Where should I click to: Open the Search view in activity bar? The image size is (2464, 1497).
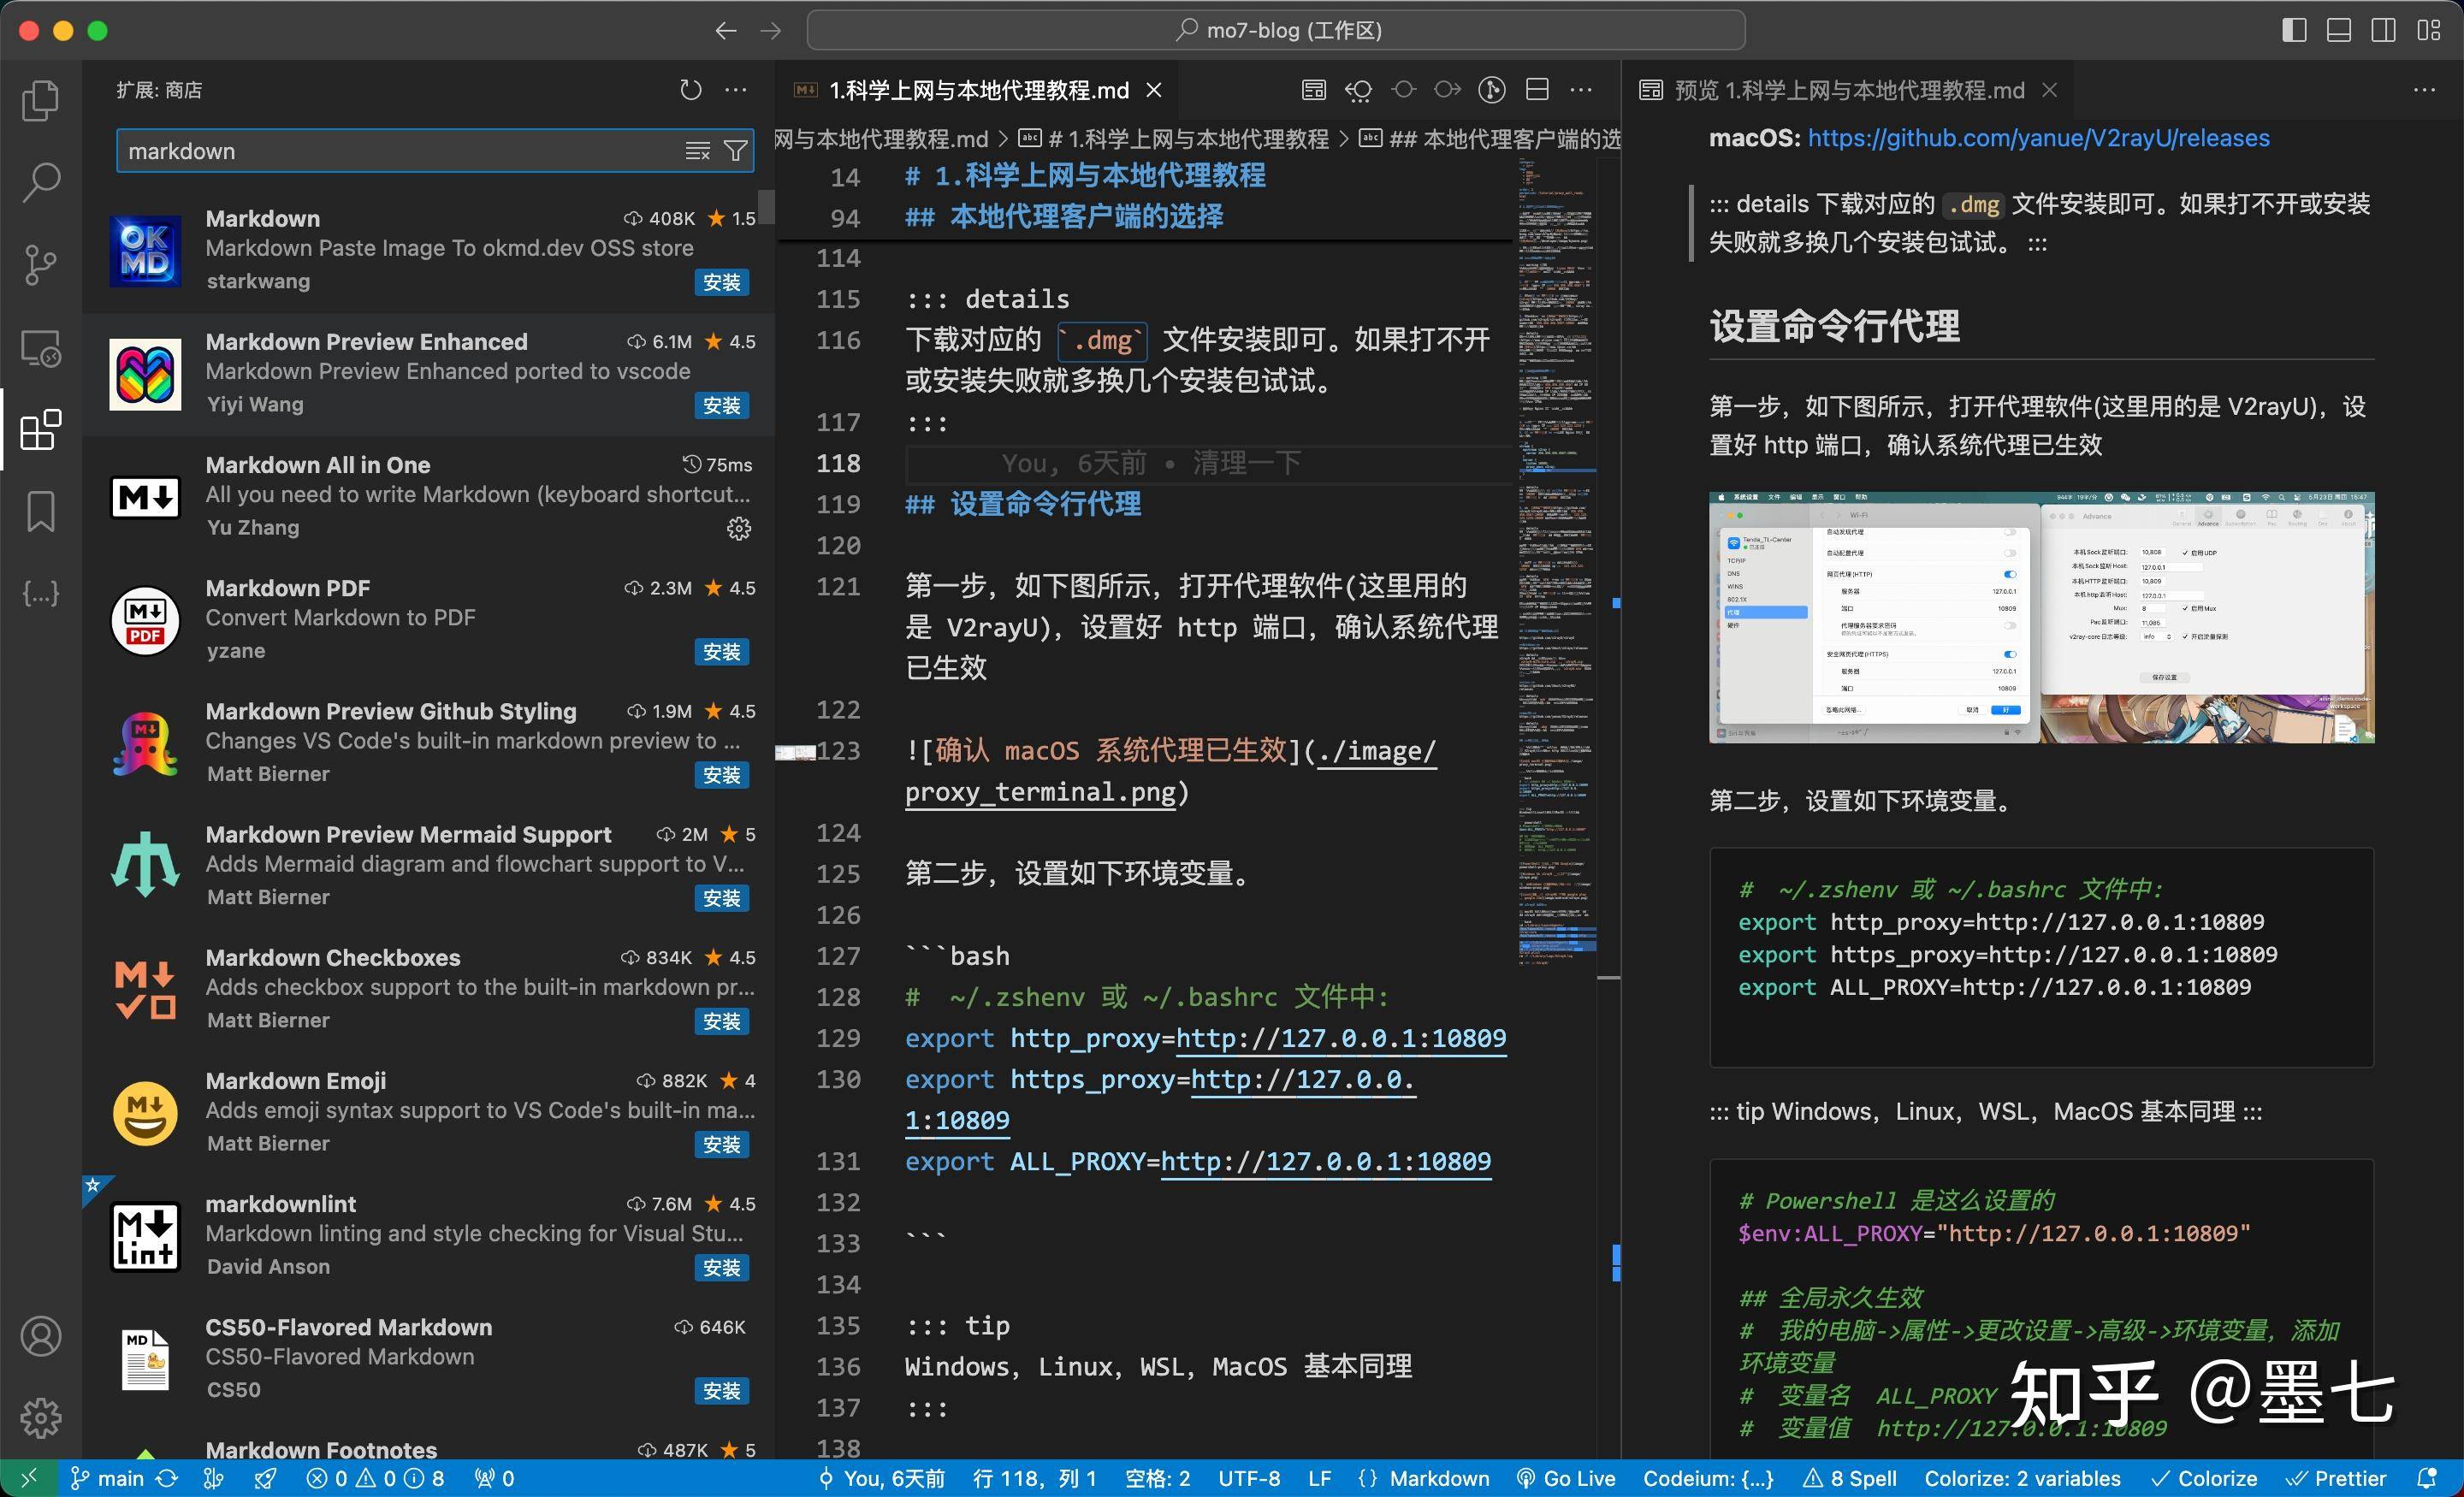(x=41, y=182)
